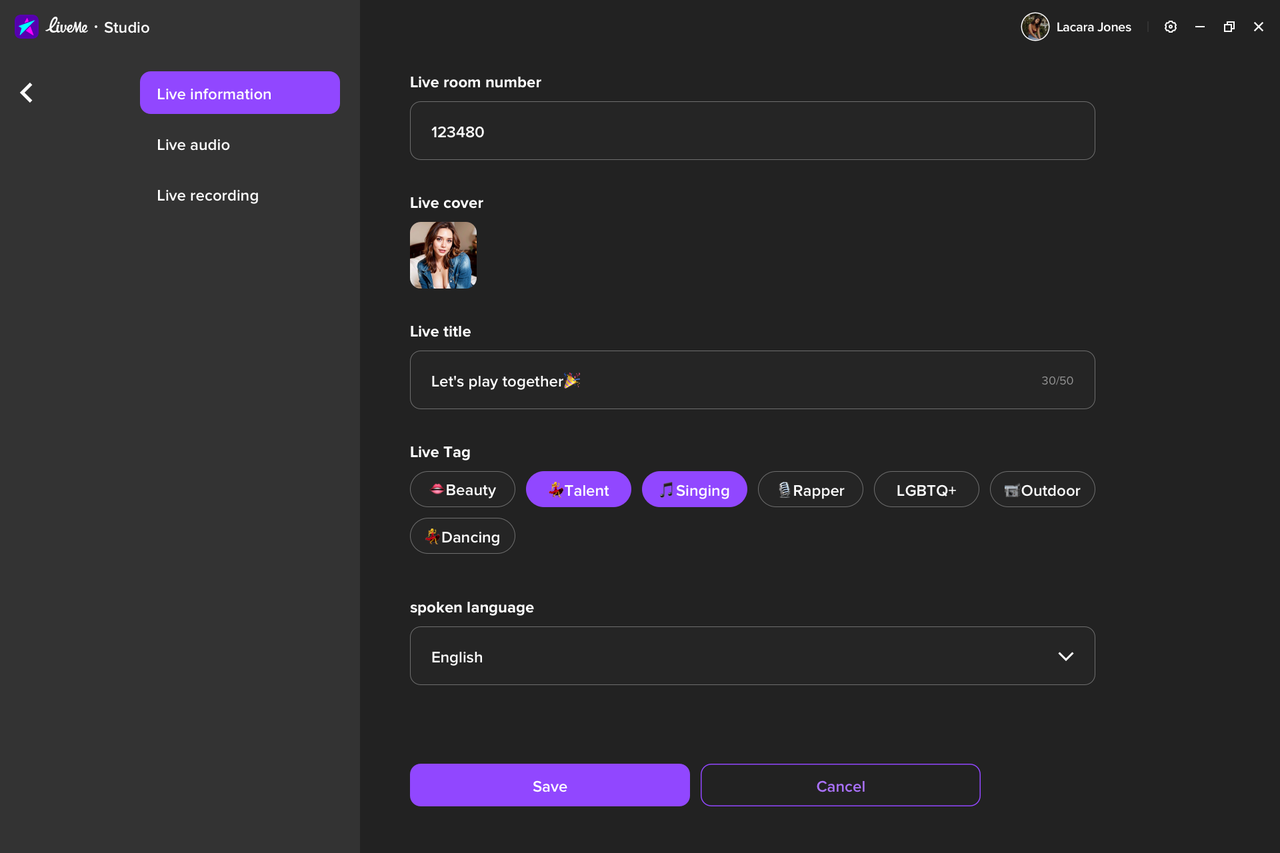Open the settings gear
The height and width of the screenshot is (853, 1280).
1170,27
